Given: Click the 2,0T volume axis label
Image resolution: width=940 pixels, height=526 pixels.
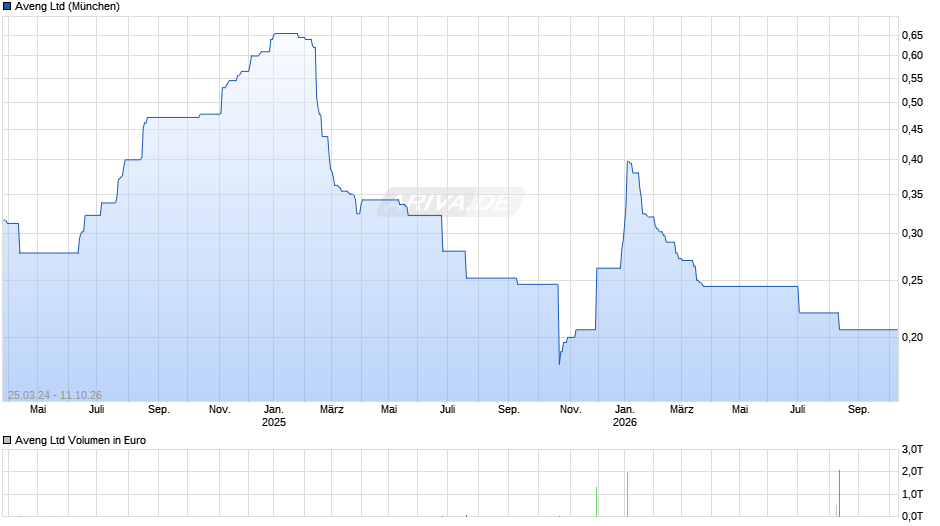Looking at the screenshot, I should click(912, 471).
